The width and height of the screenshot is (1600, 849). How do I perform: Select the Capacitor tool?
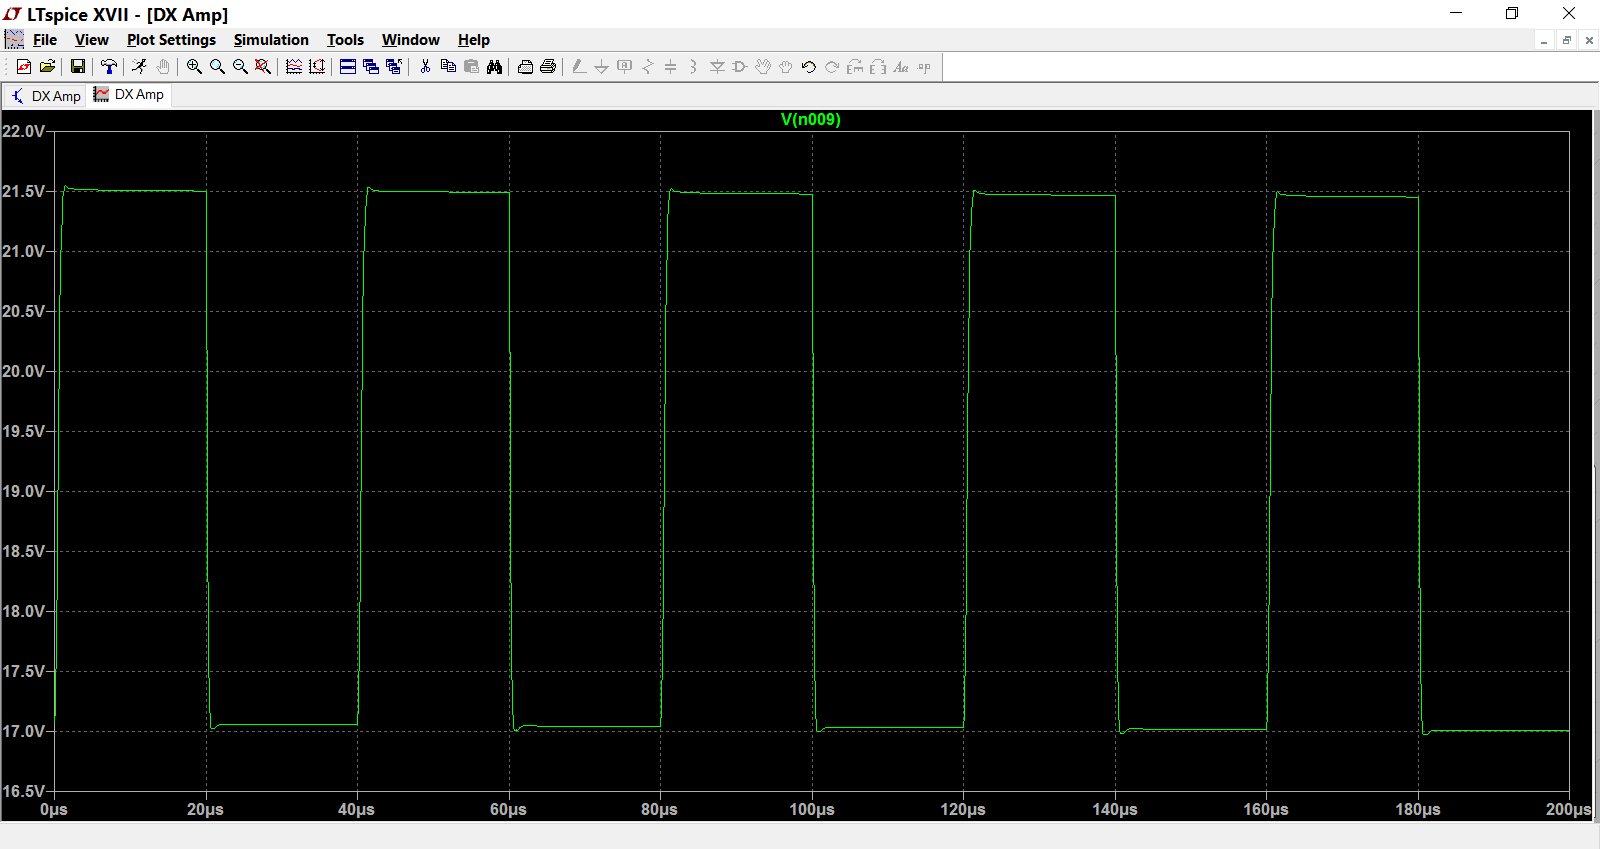(x=671, y=67)
